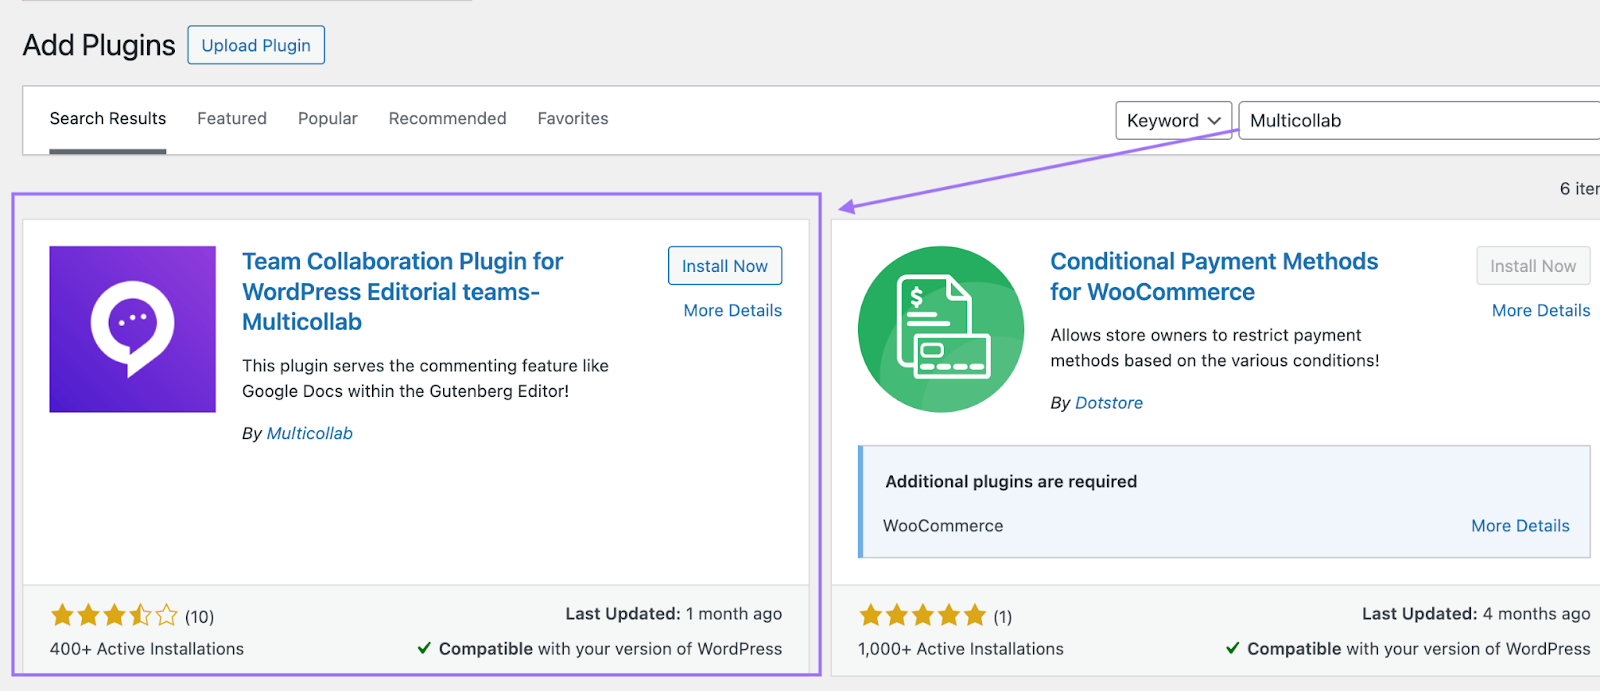
Task: Click the Allows store owners description text
Action: point(1215,348)
